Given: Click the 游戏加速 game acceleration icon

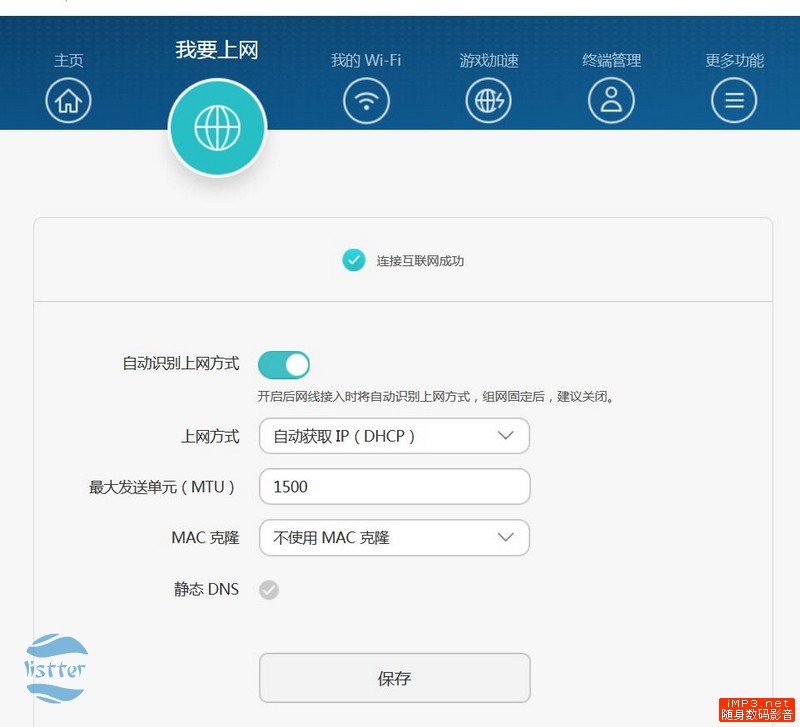Looking at the screenshot, I should click(x=489, y=100).
